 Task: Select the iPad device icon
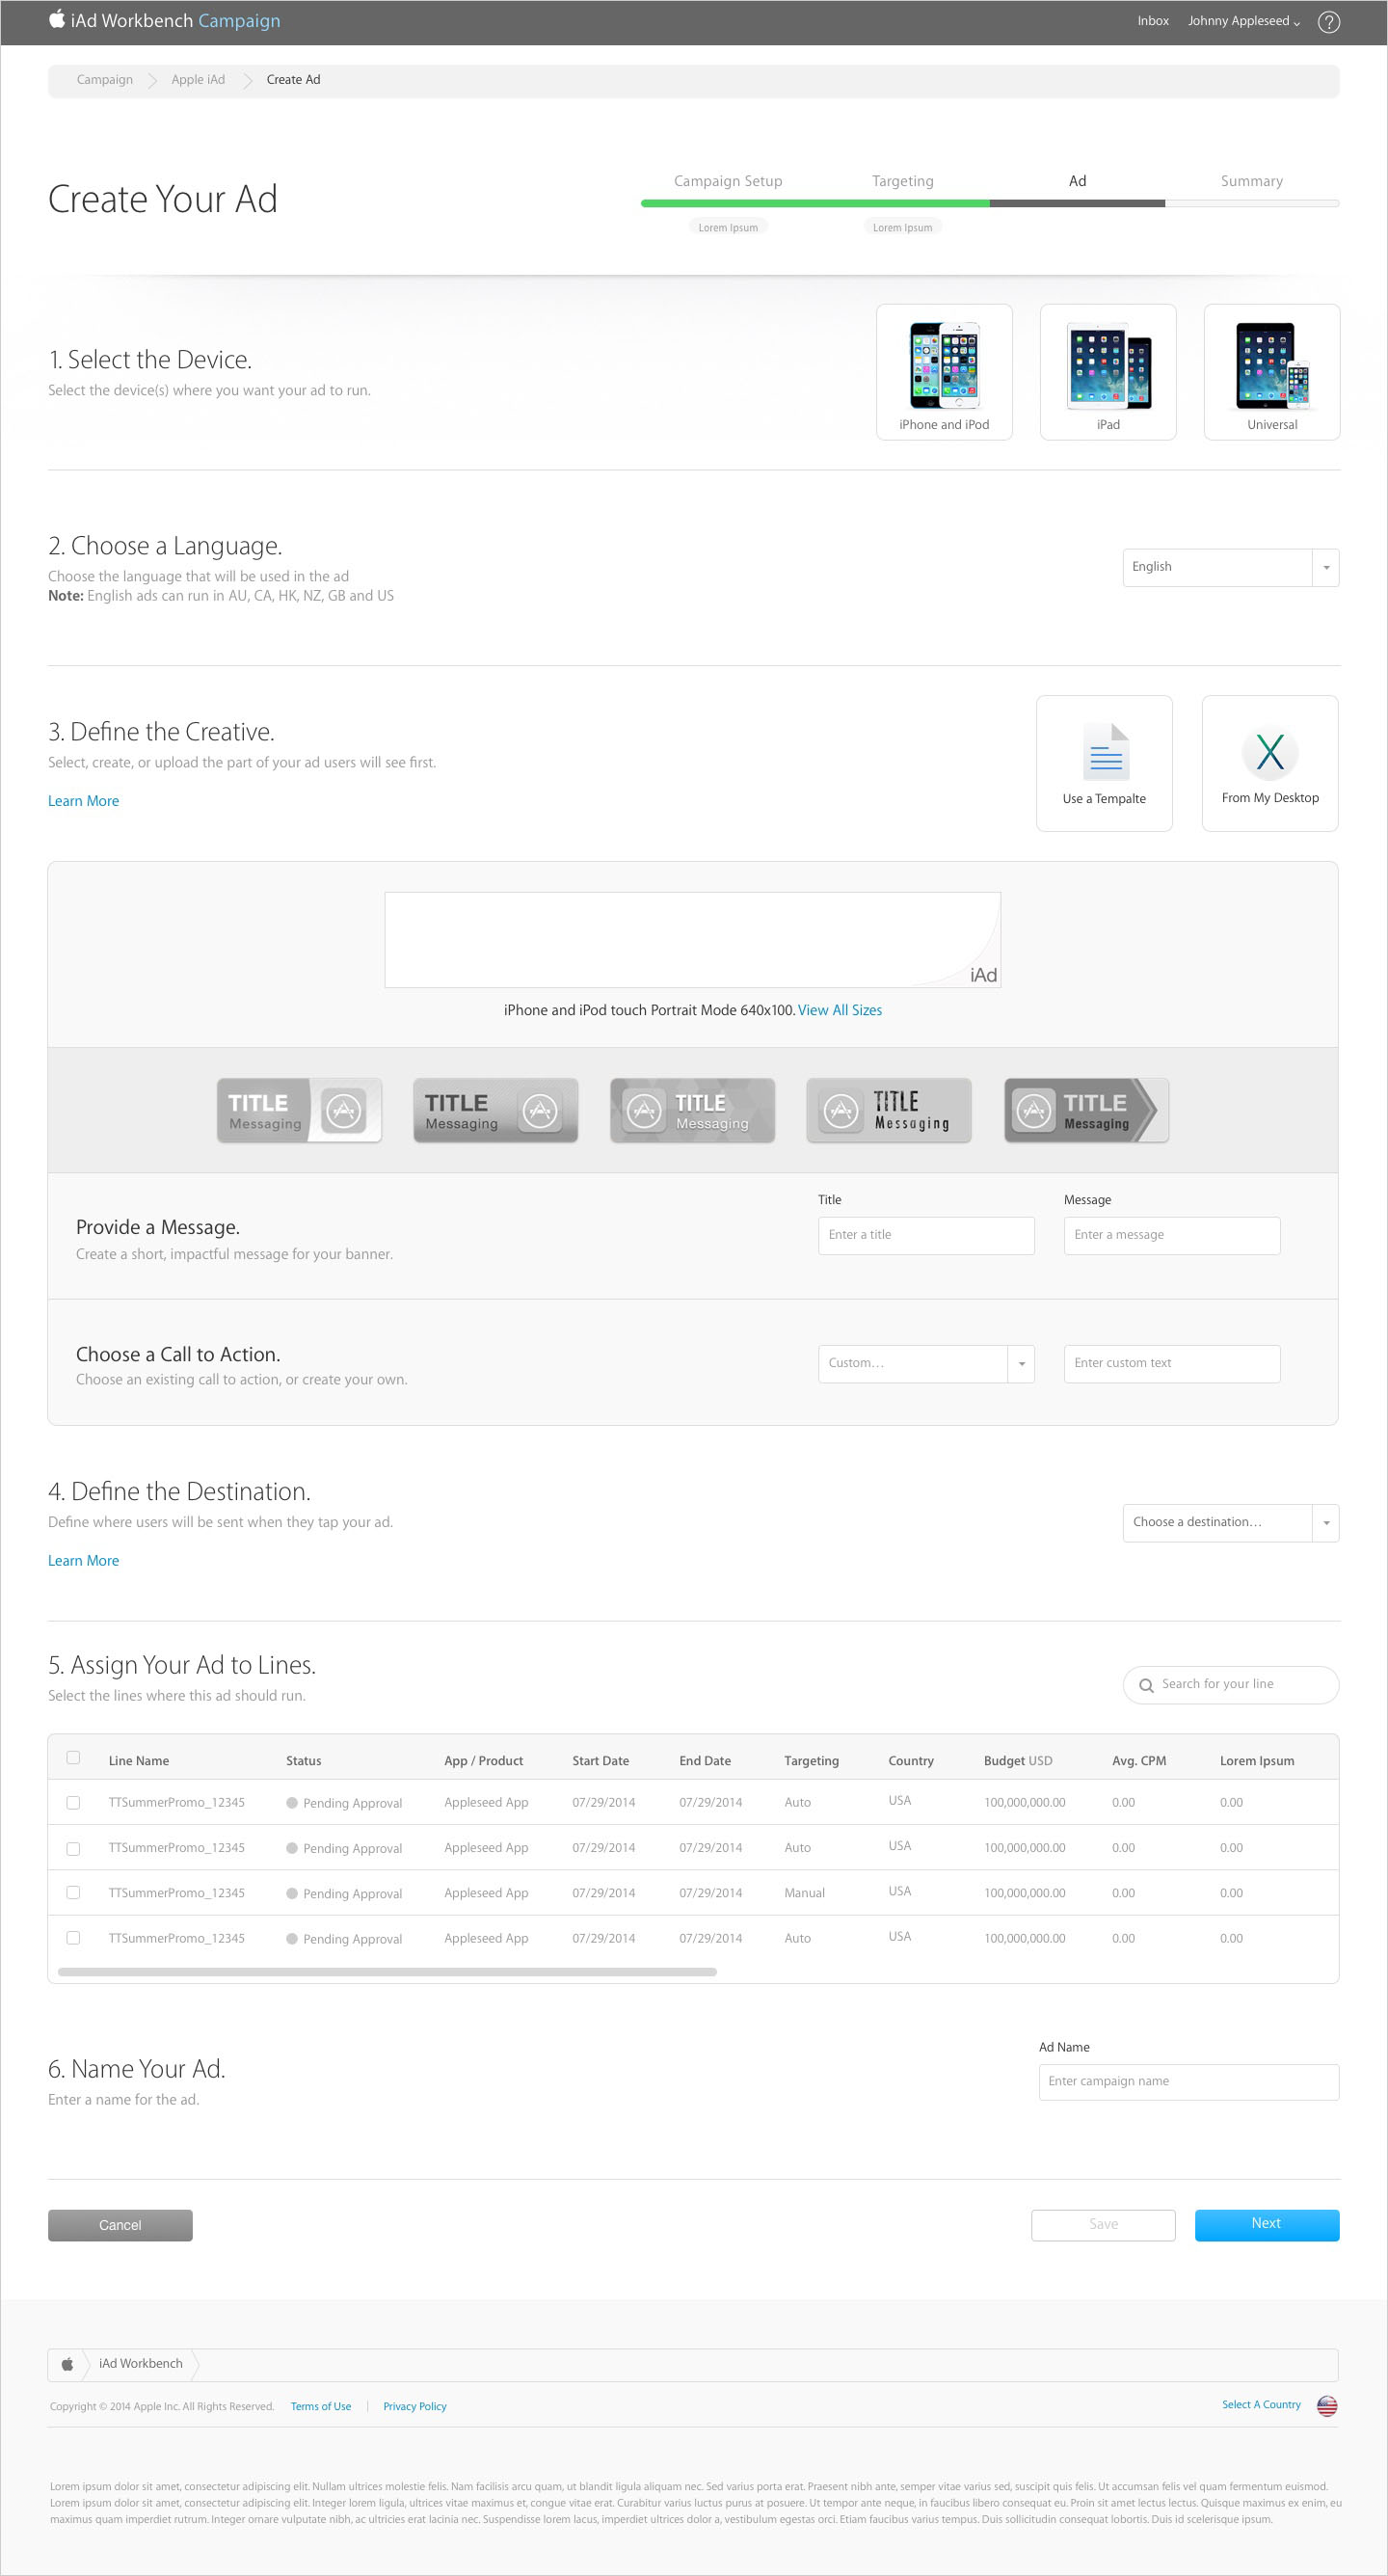pyautogui.click(x=1108, y=366)
